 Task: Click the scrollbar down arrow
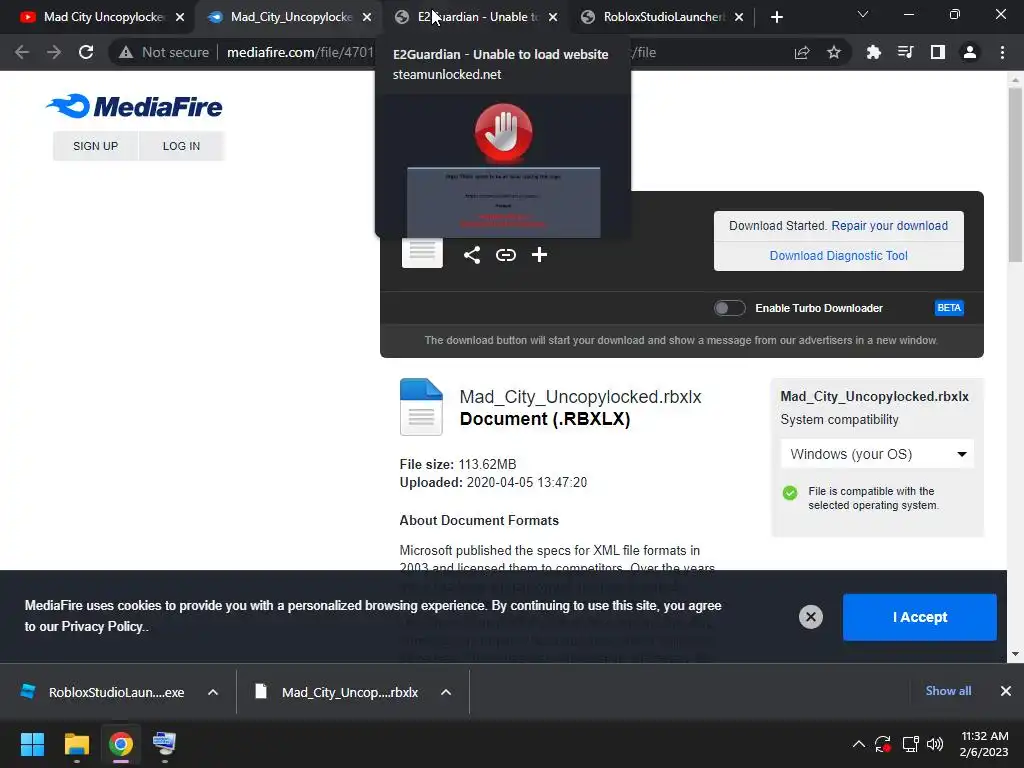[x=1015, y=654]
